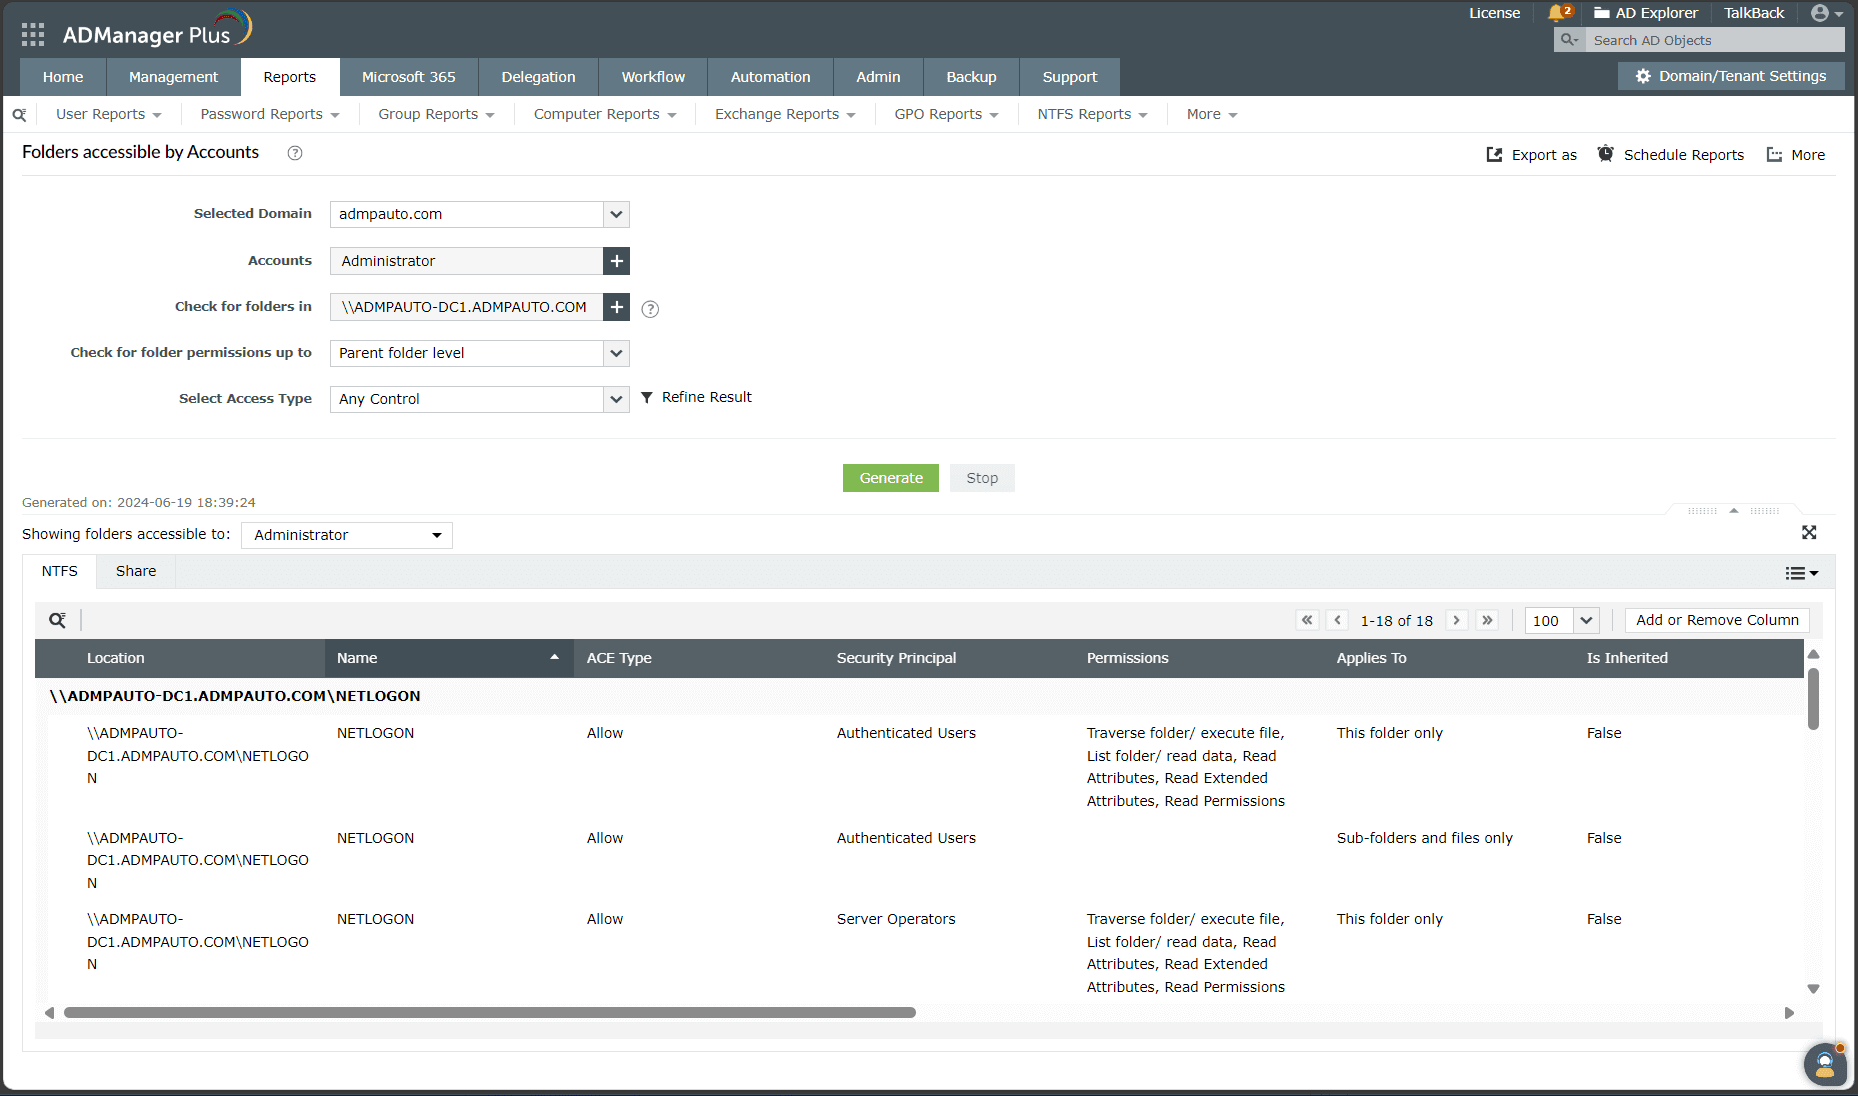Open the More actions menu at top right
The height and width of the screenshot is (1096, 1858).
[1796, 155]
